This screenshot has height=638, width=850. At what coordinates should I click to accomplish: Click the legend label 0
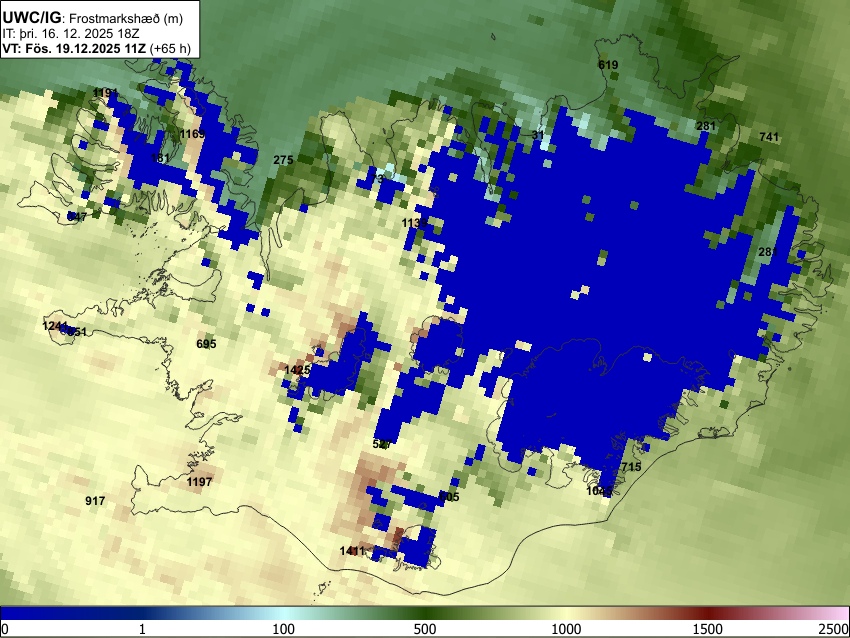tap(5, 629)
